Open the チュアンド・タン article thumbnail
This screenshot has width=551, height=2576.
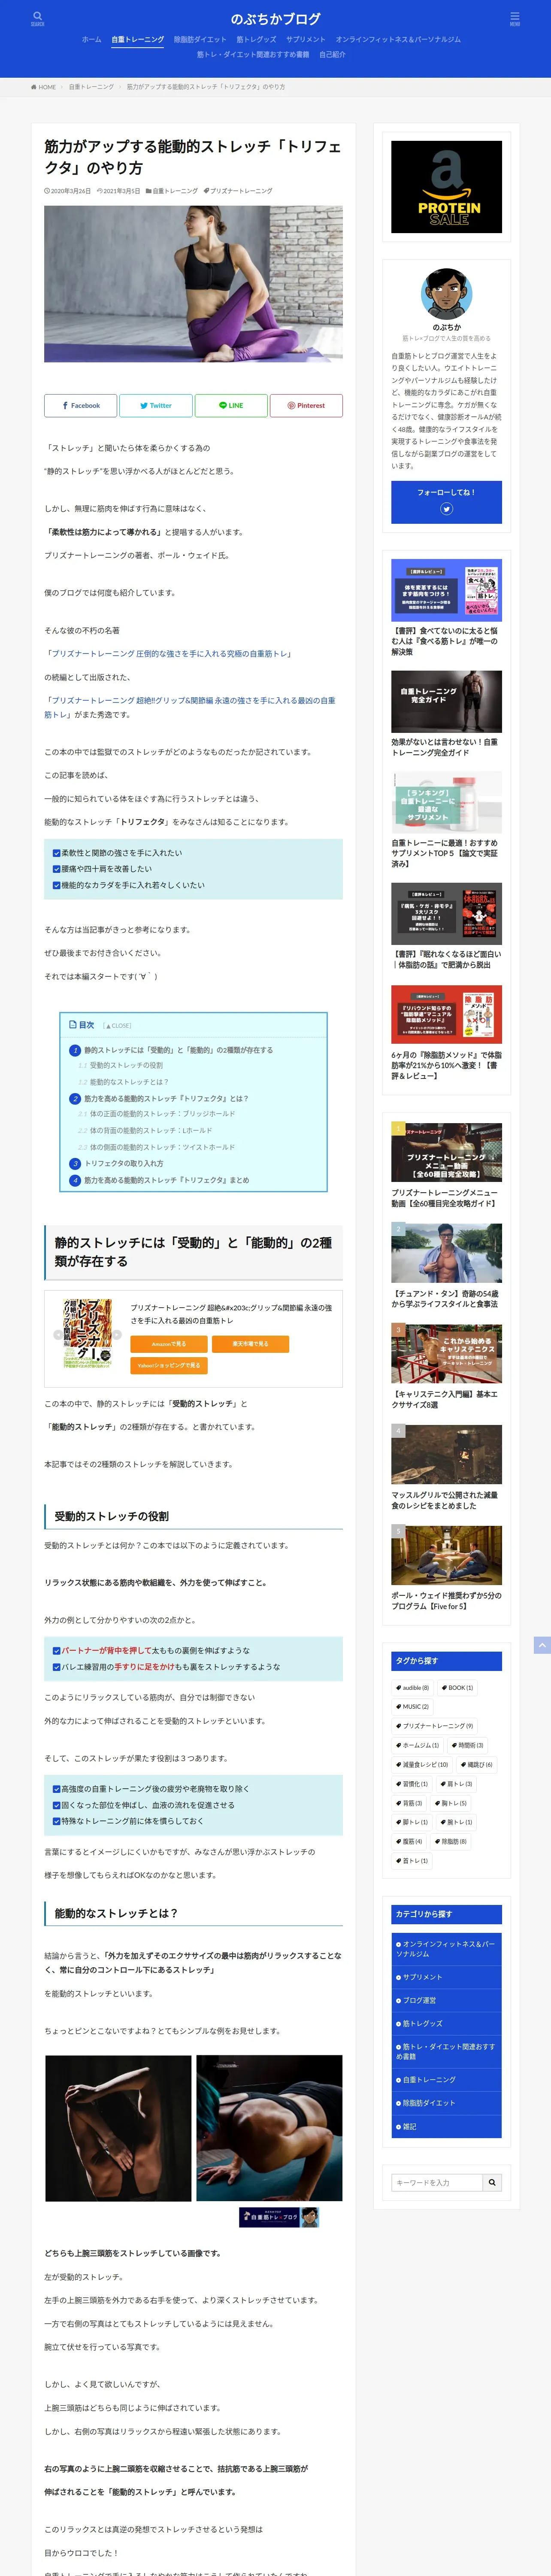446,1252
